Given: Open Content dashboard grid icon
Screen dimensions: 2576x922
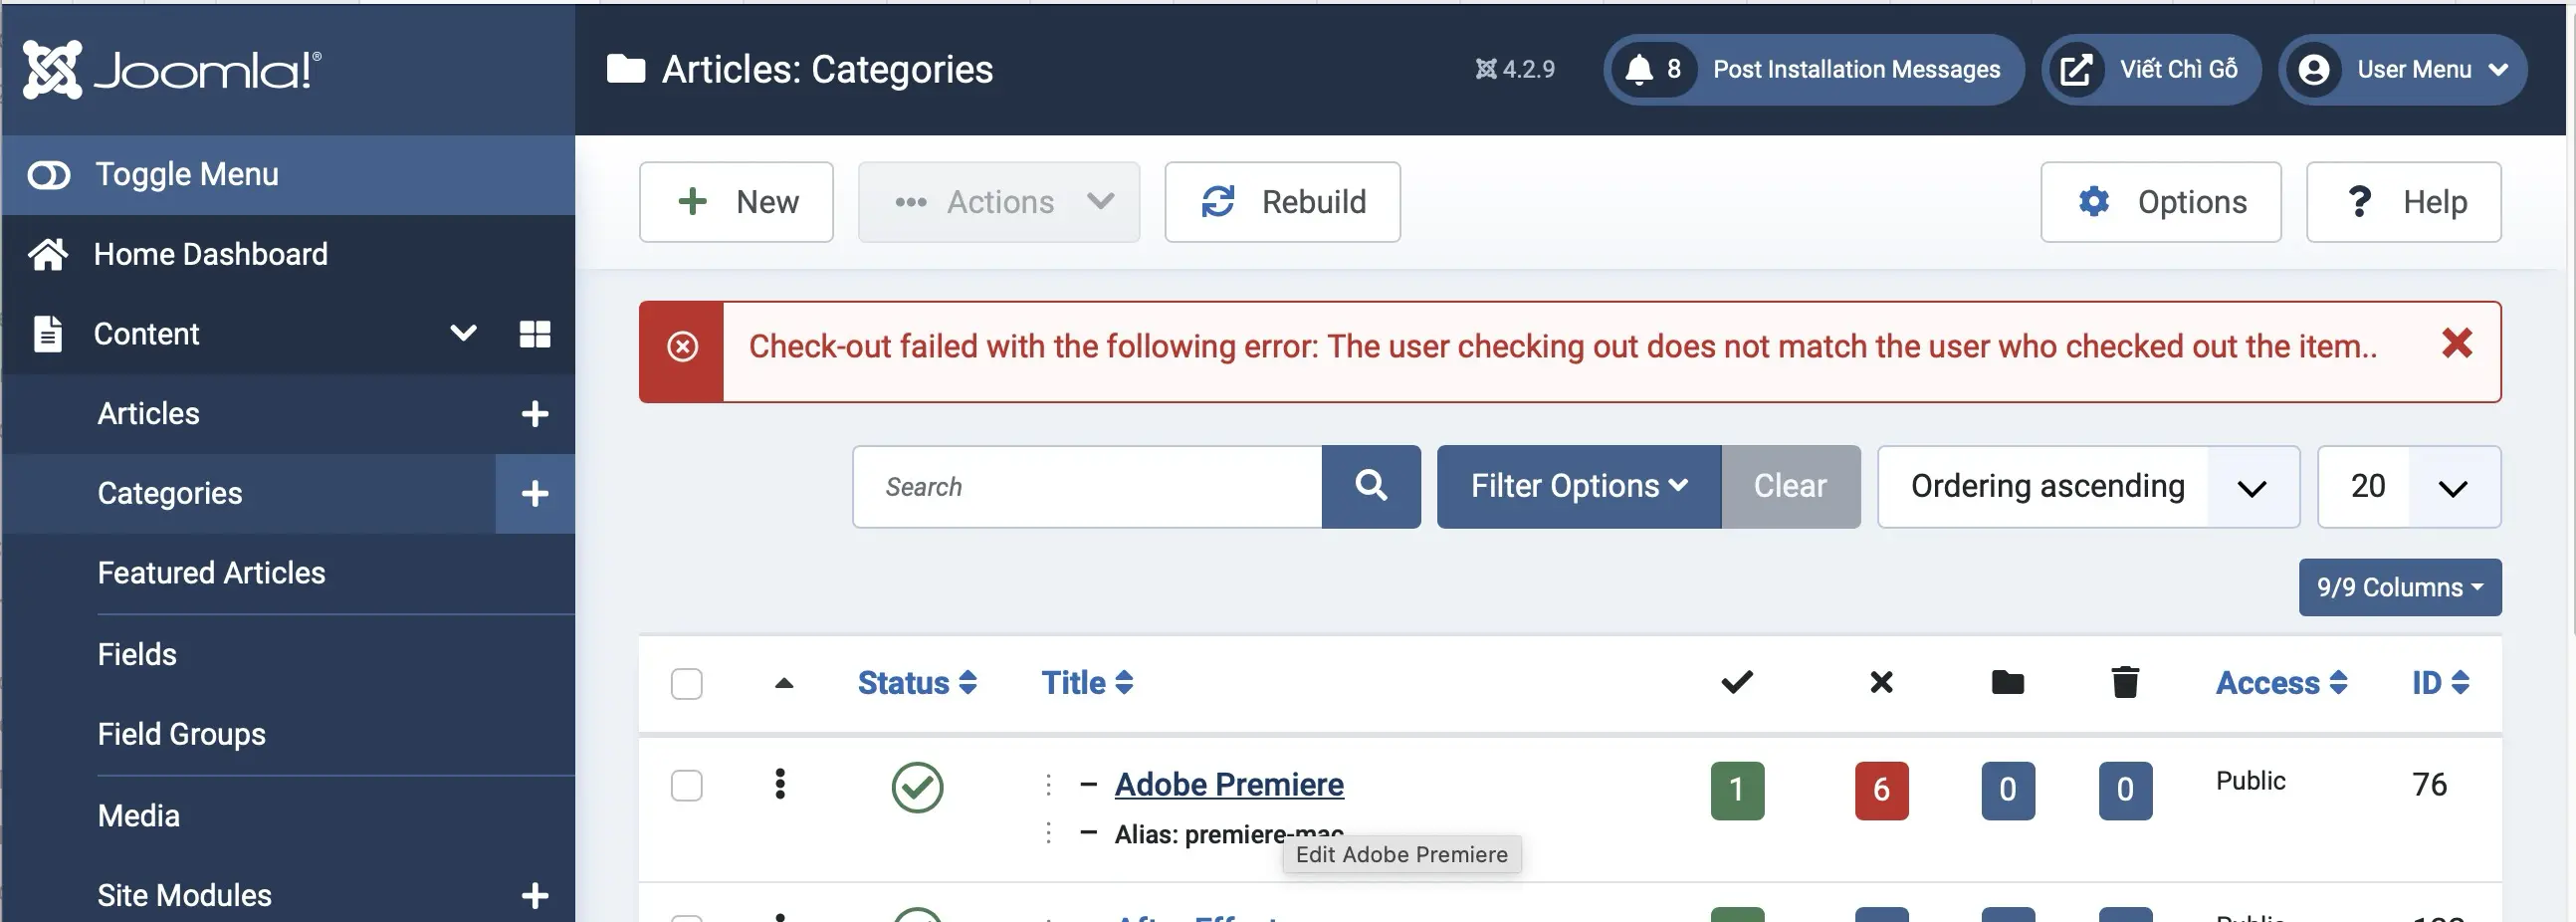Looking at the screenshot, I should 535,334.
